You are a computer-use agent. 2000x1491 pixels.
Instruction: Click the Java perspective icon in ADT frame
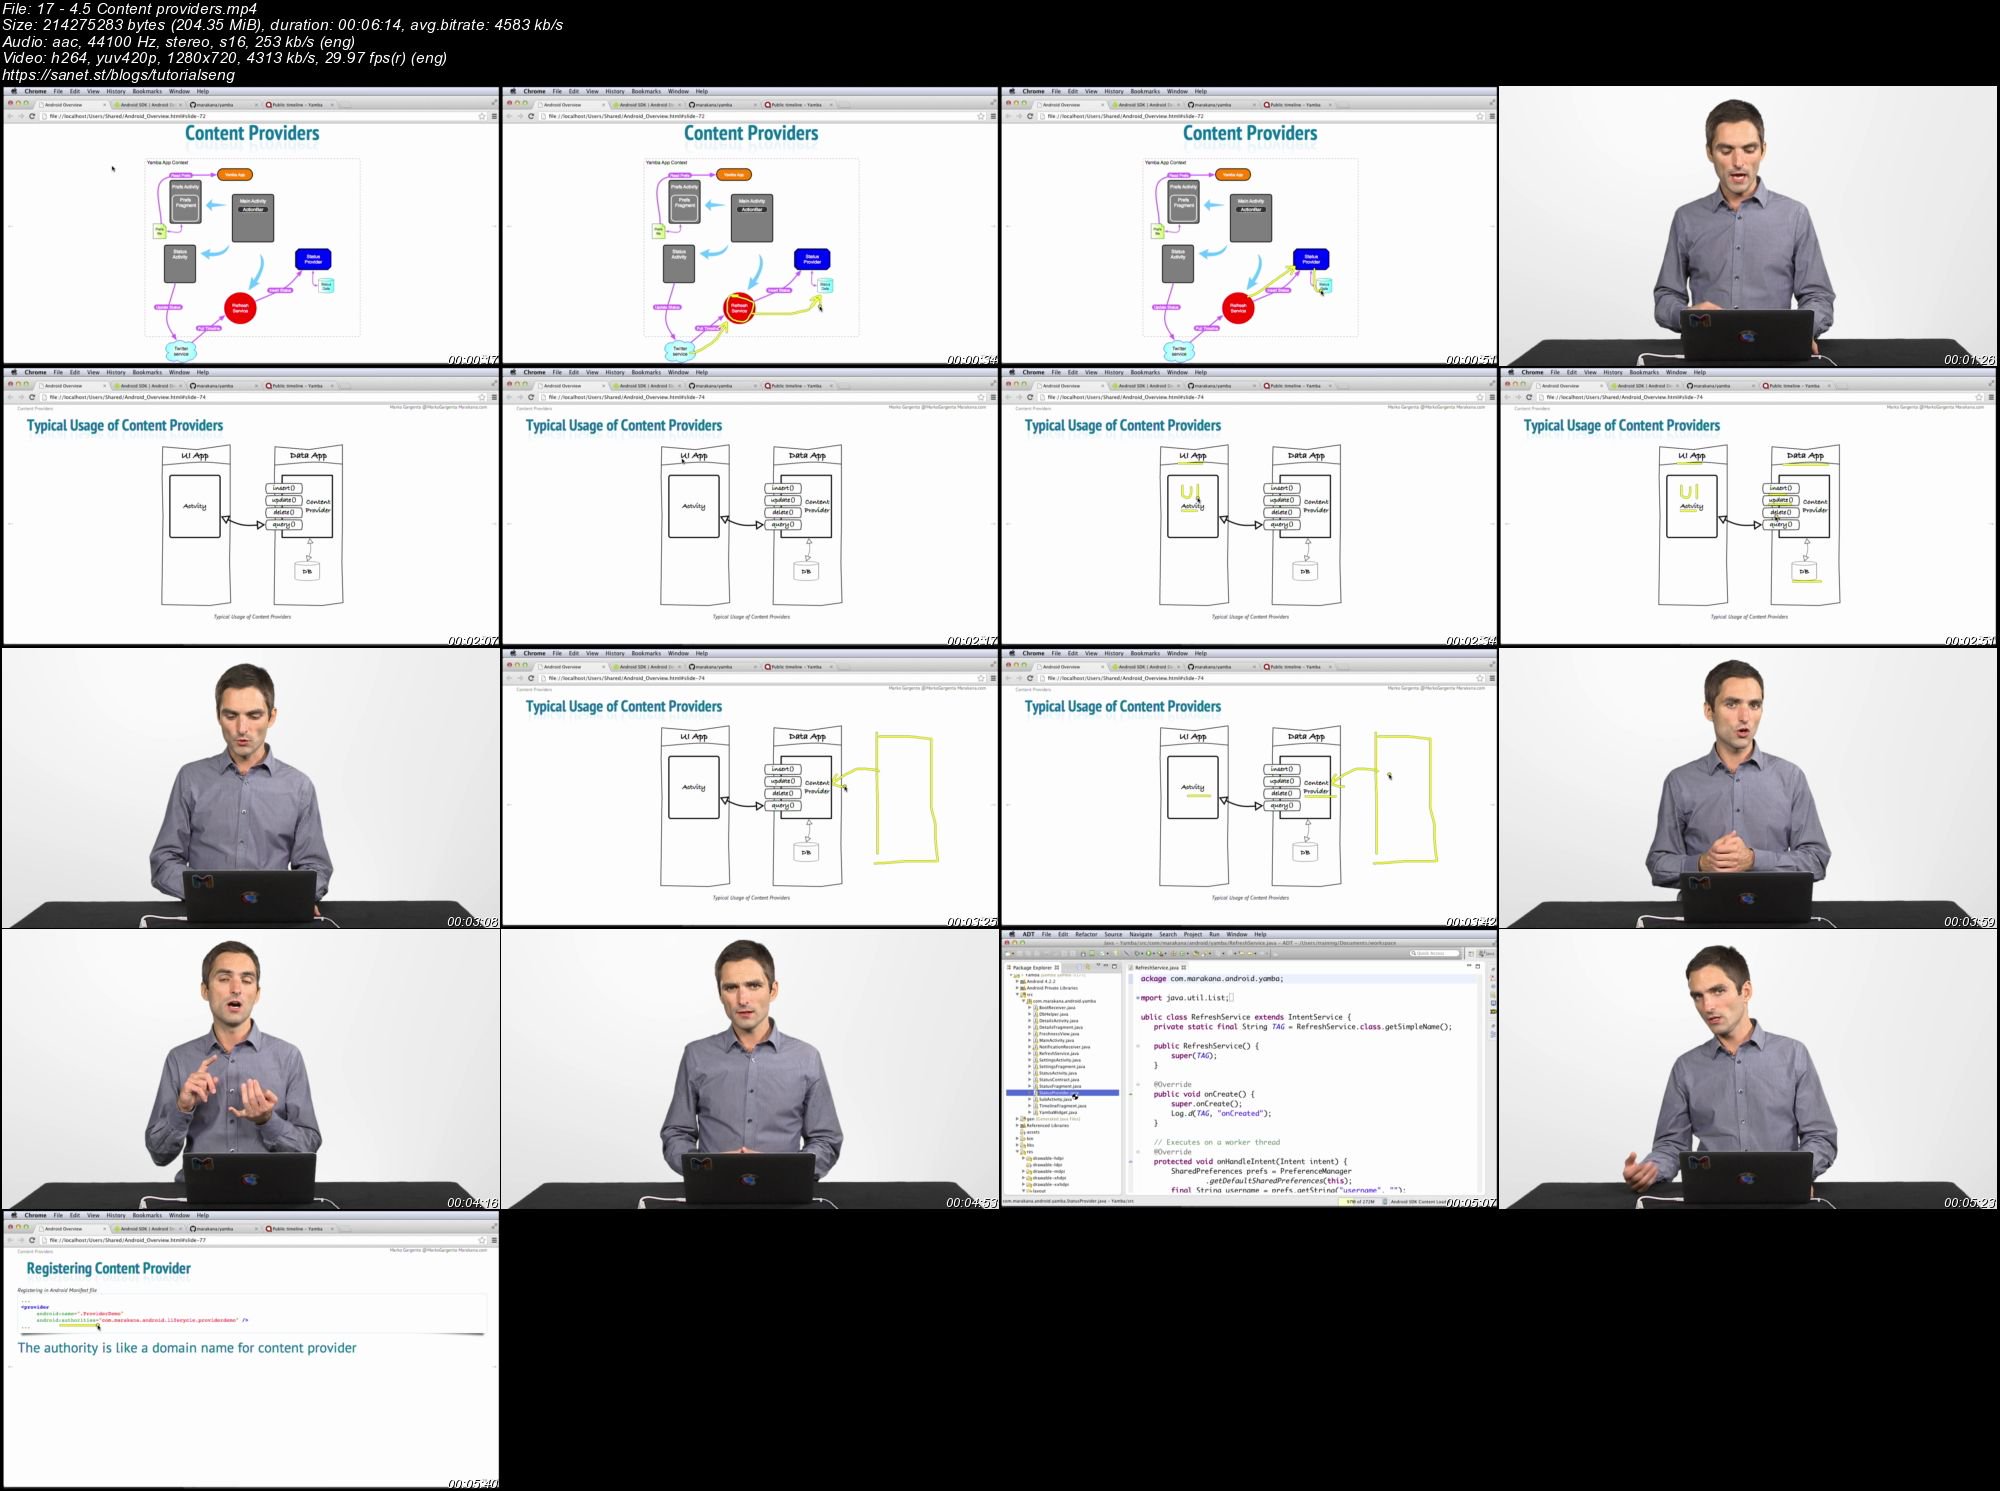[1487, 953]
